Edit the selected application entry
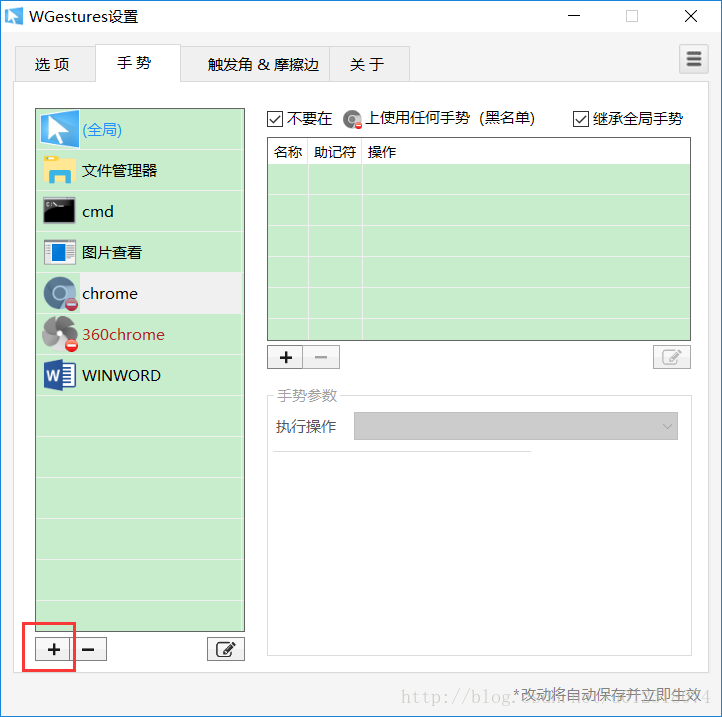Screen dimensions: 722x717 [x=226, y=649]
